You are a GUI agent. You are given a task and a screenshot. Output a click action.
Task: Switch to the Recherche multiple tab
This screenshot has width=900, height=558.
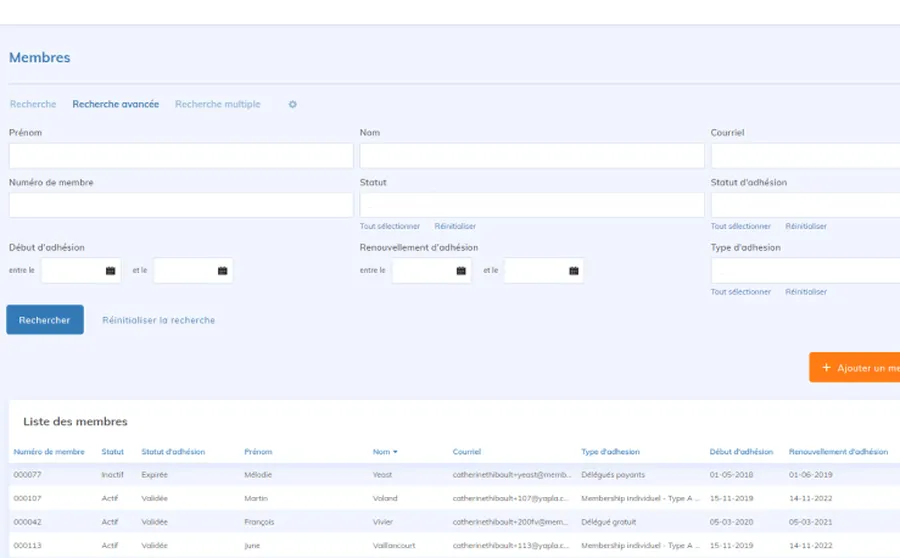click(217, 105)
